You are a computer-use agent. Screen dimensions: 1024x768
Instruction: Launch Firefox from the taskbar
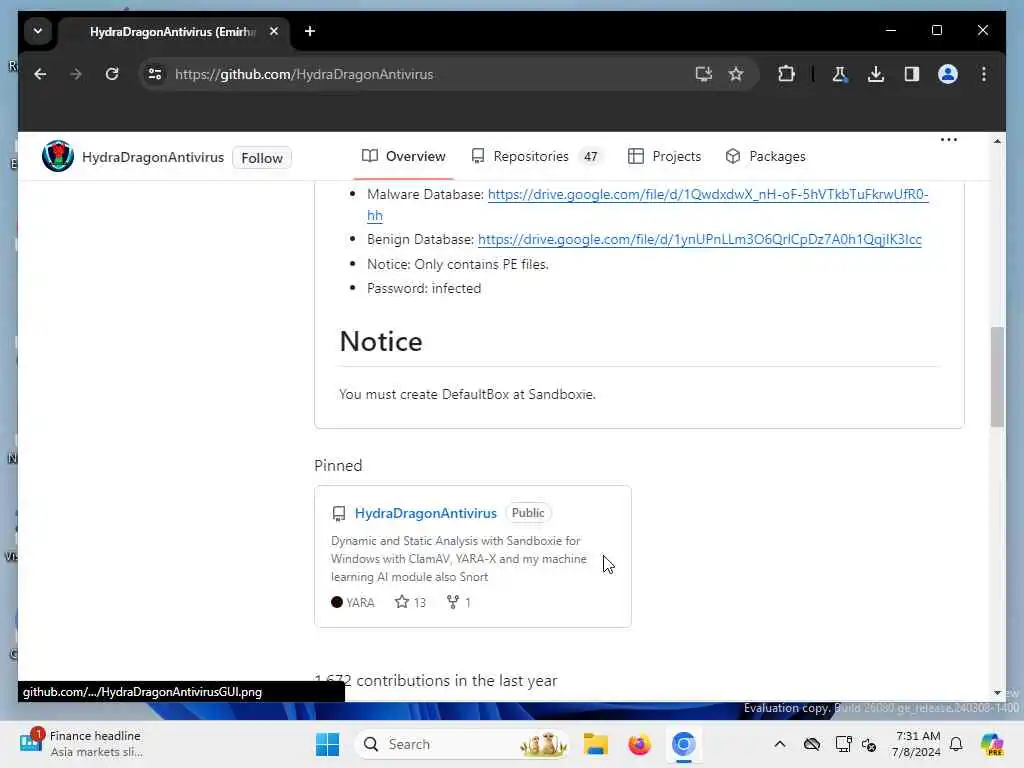639,744
